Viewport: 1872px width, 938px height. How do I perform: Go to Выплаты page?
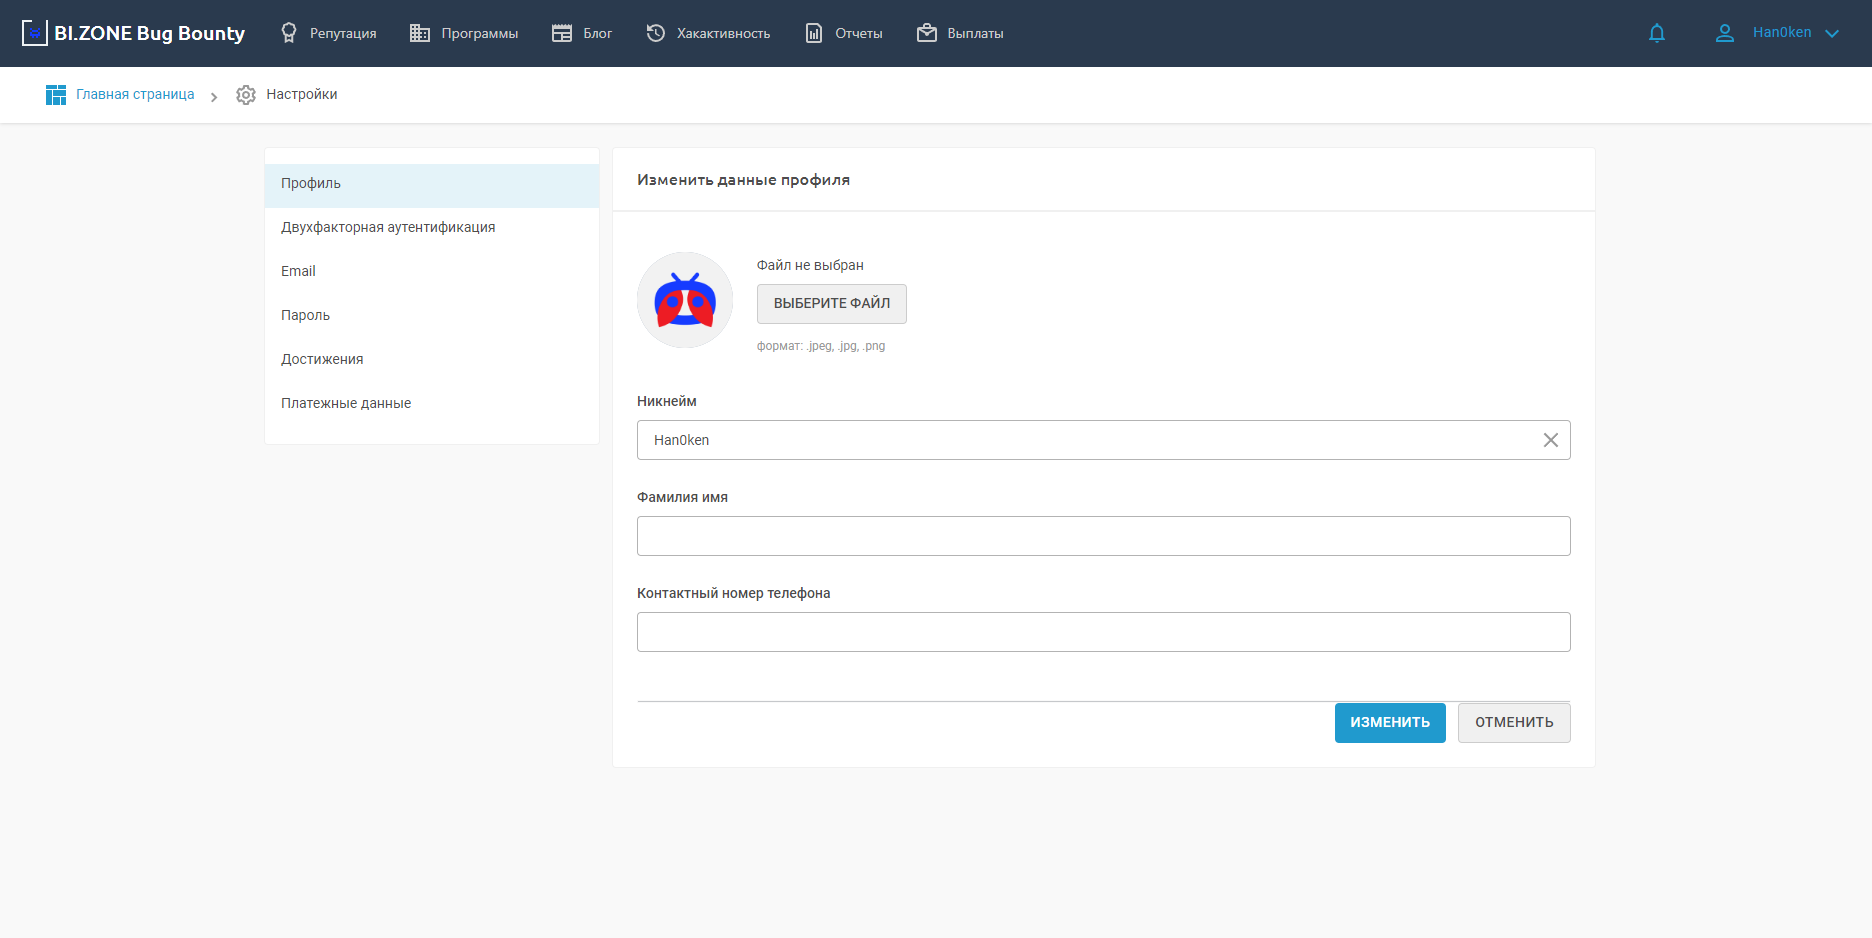[960, 33]
